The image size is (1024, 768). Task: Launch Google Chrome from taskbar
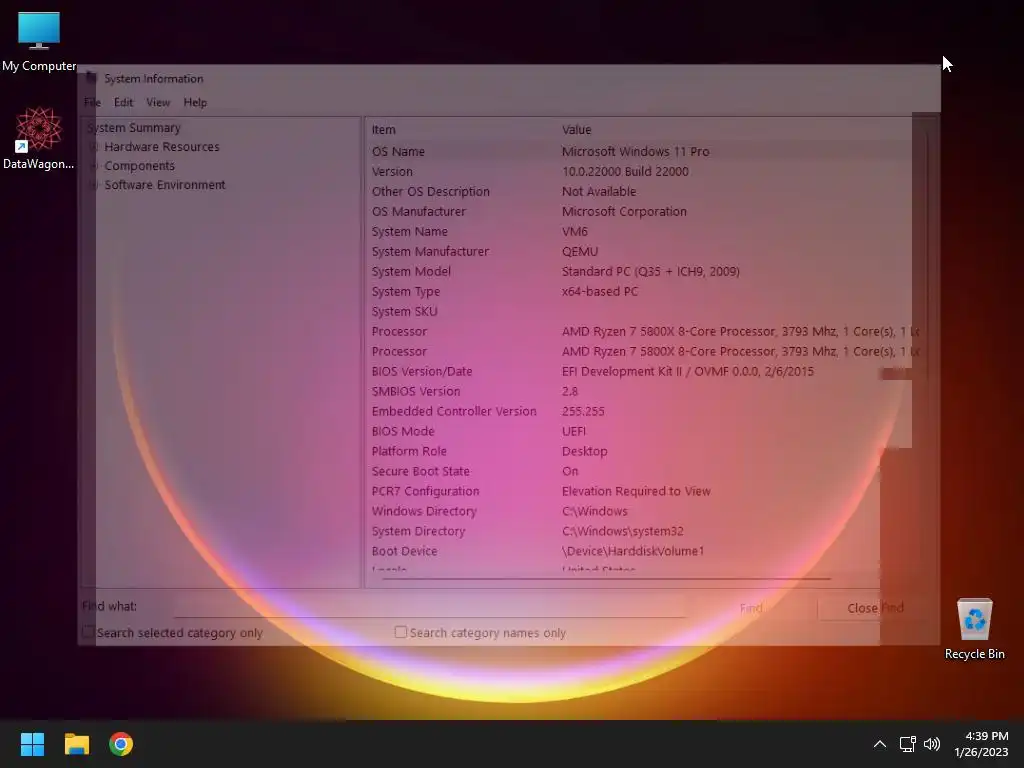pyautogui.click(x=121, y=744)
